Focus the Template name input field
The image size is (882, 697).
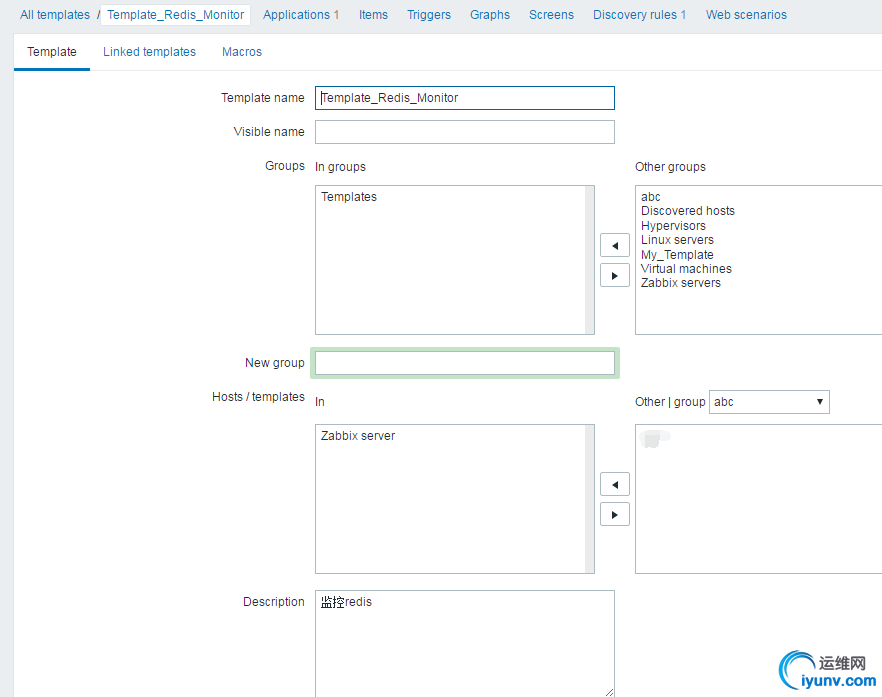(x=465, y=98)
